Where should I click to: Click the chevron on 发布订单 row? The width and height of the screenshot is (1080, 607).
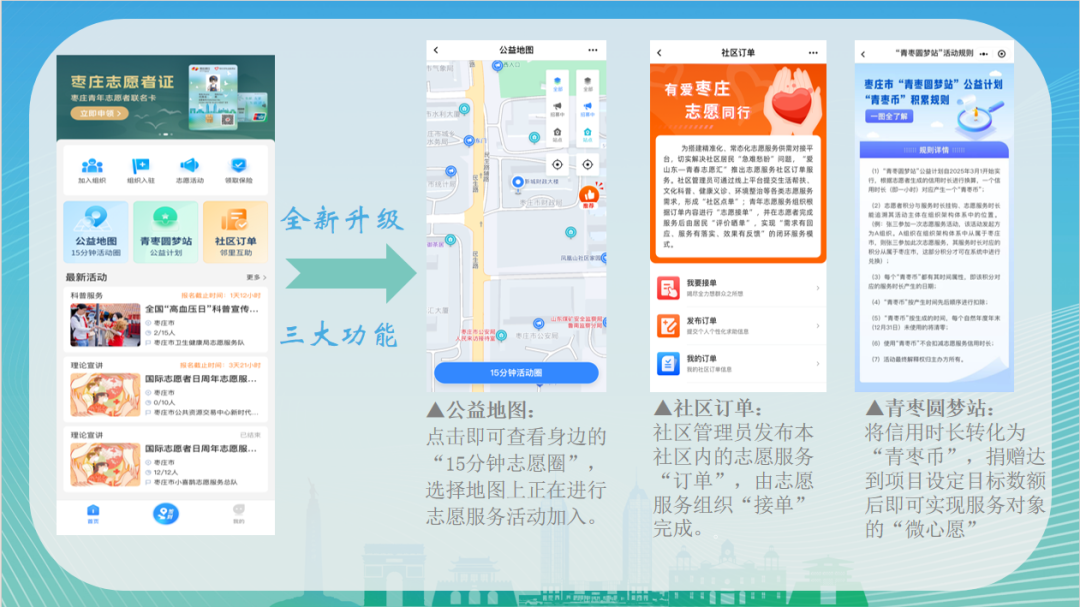[818, 326]
